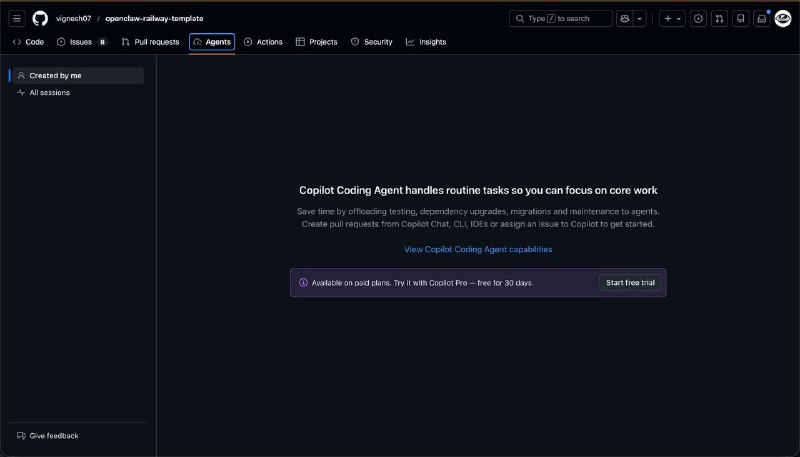
Task: Open the hamburger navigation menu
Action: (x=17, y=18)
